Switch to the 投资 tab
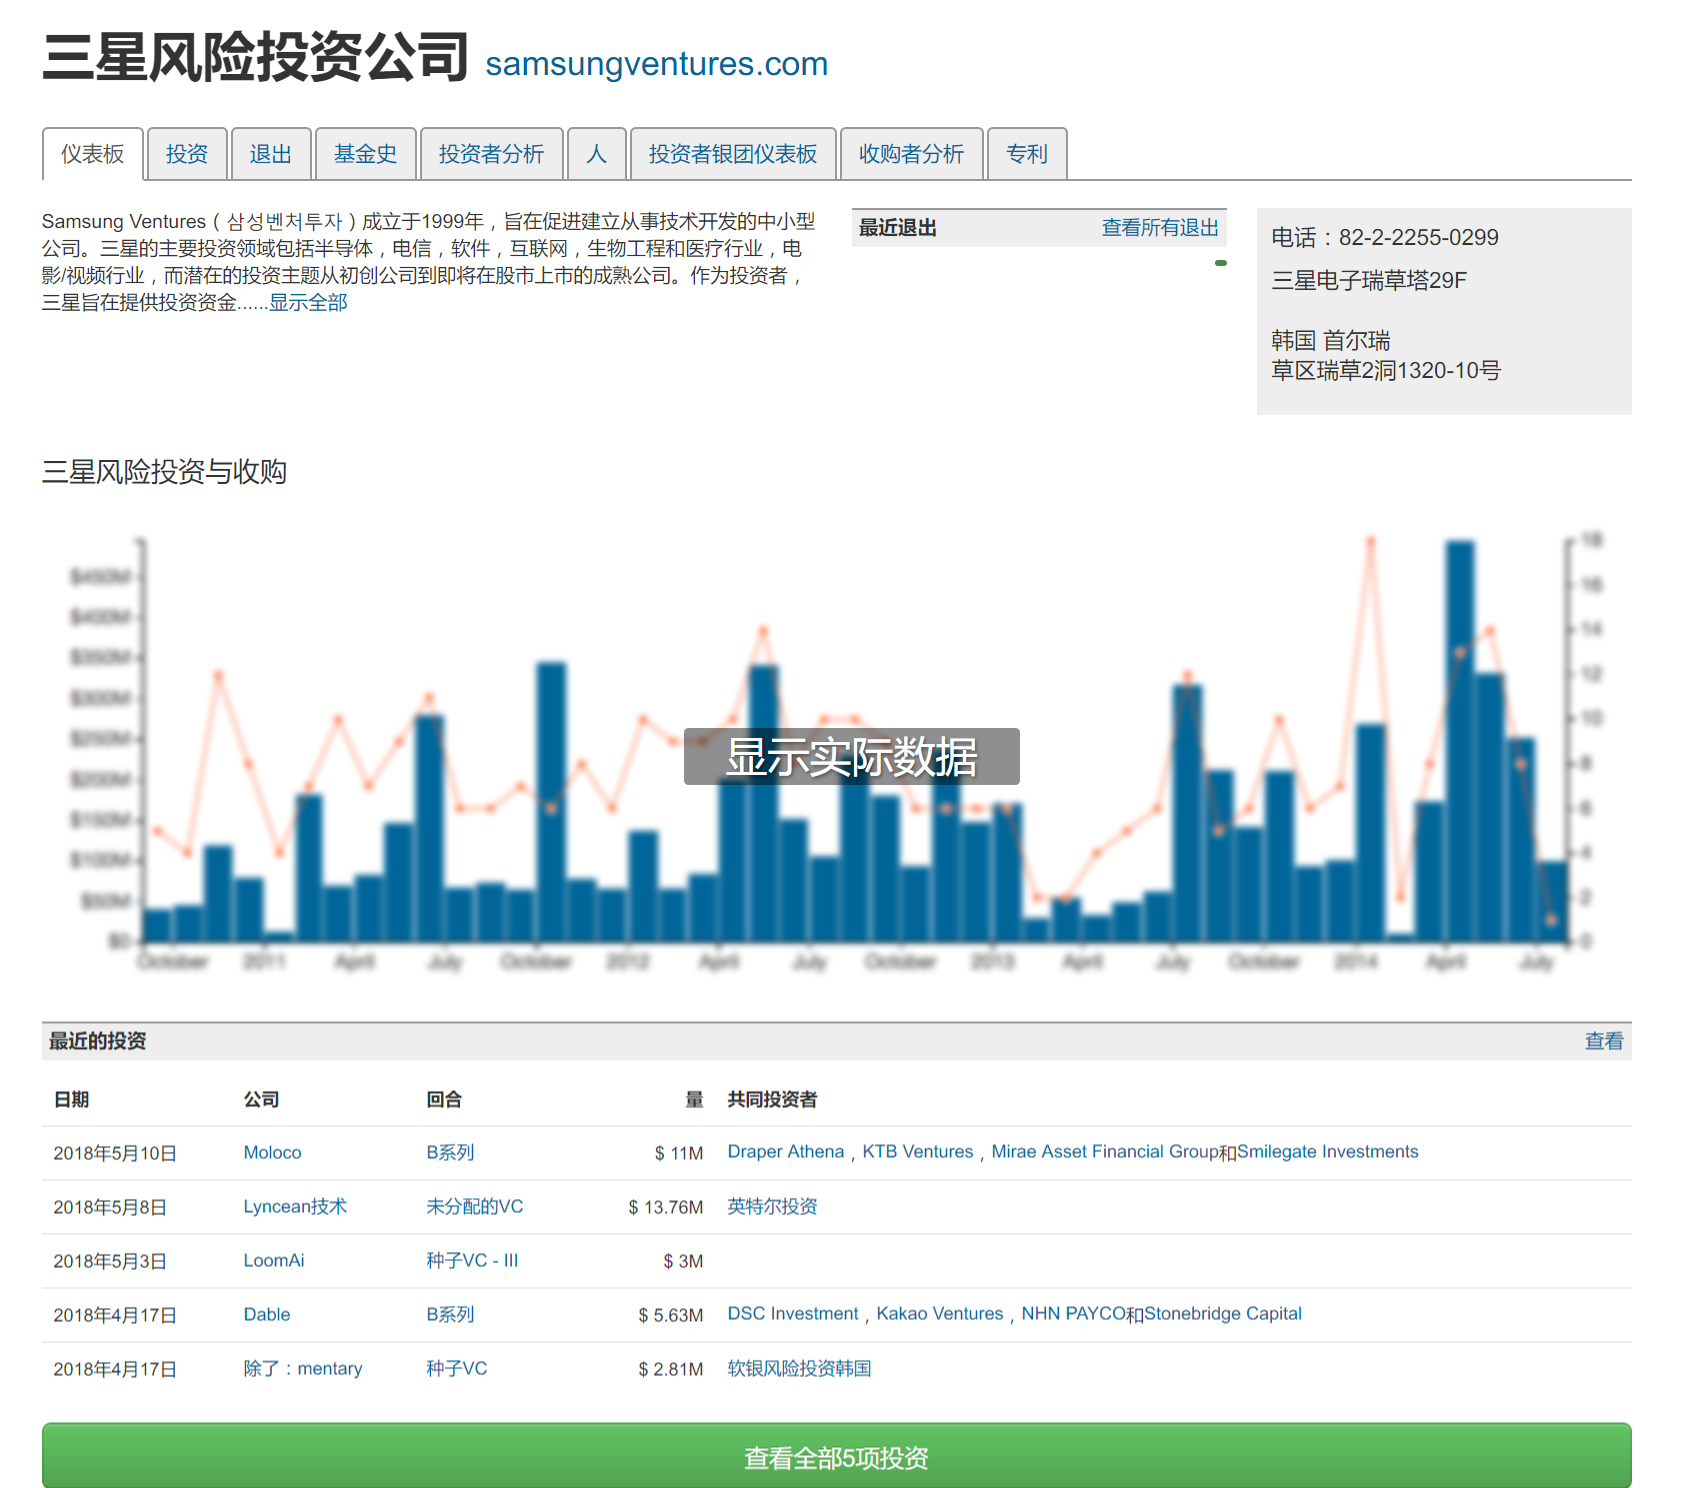 click(187, 154)
